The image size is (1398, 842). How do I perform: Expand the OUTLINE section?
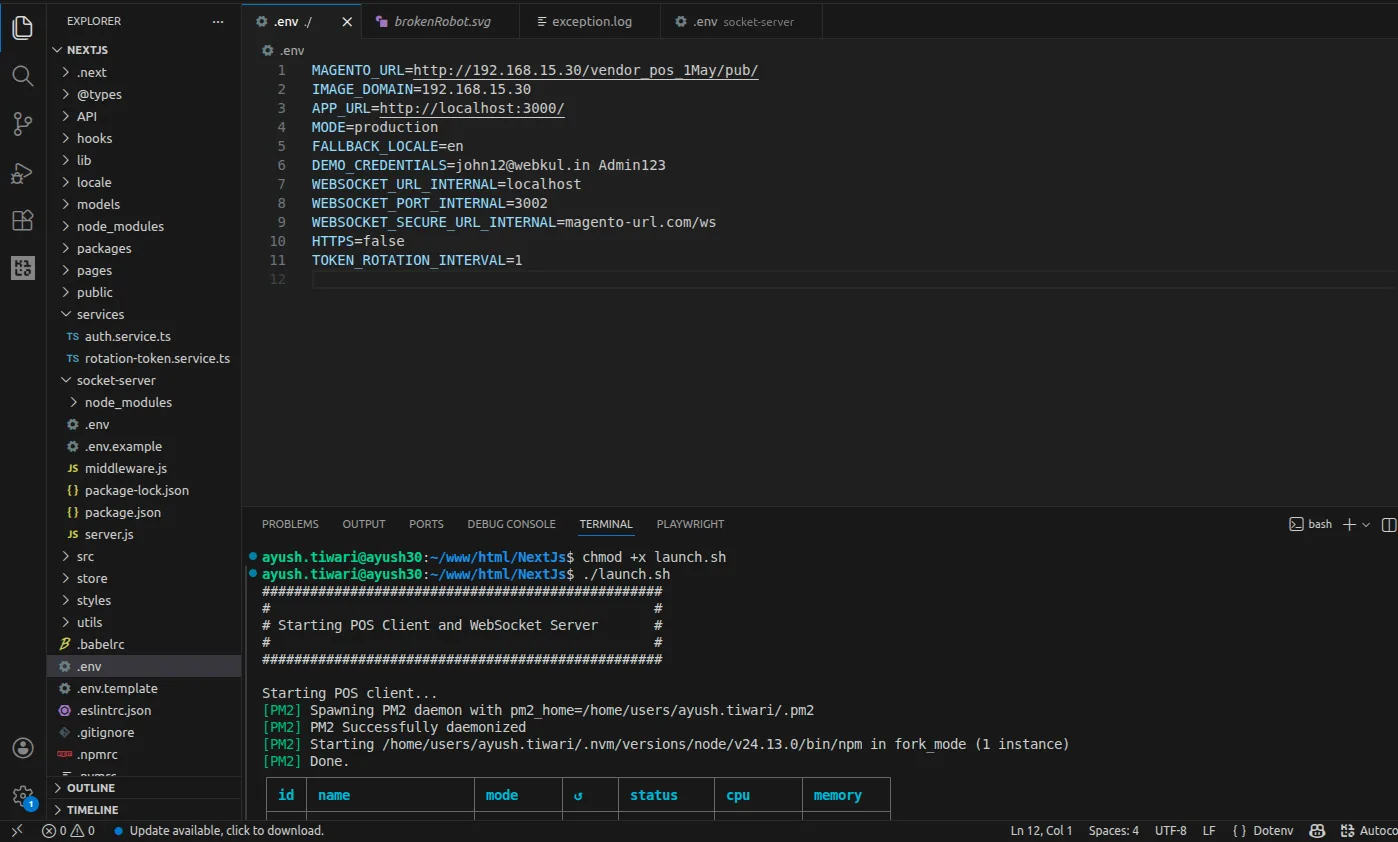click(x=144, y=788)
